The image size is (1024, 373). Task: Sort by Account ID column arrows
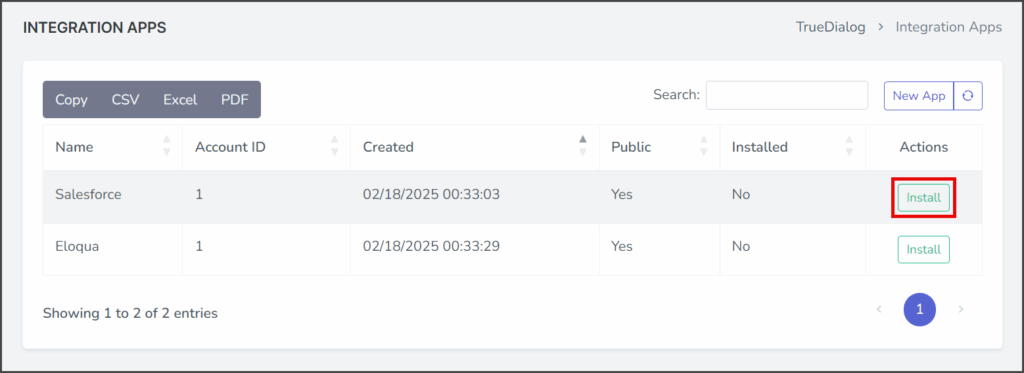[x=335, y=146]
